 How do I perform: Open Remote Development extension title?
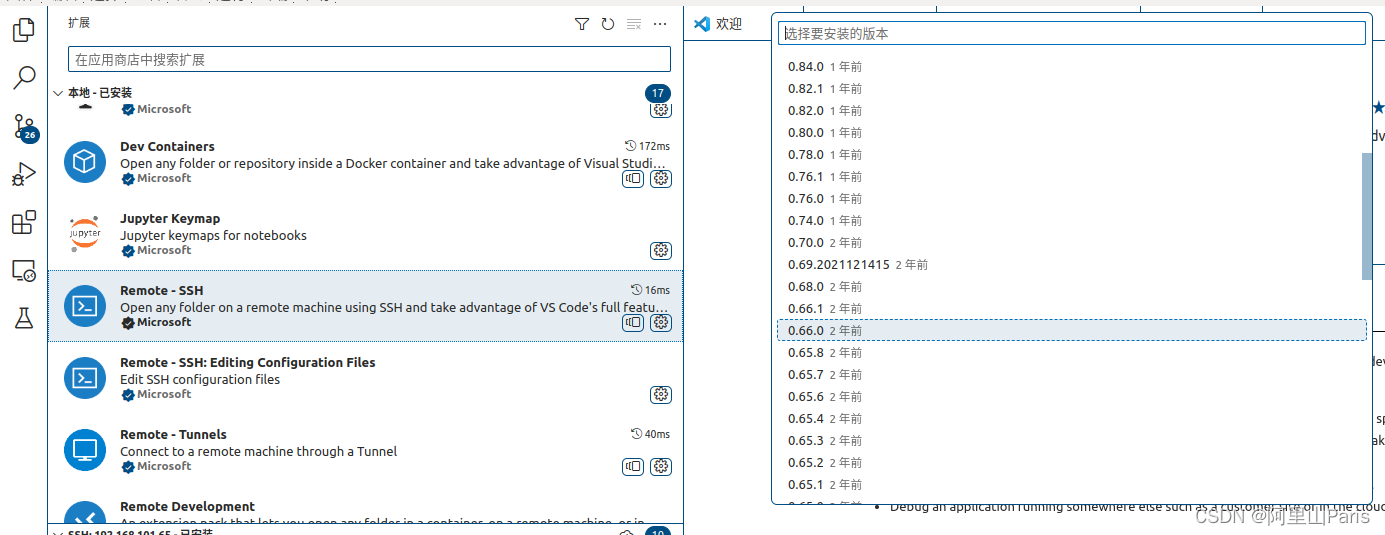tap(187, 506)
